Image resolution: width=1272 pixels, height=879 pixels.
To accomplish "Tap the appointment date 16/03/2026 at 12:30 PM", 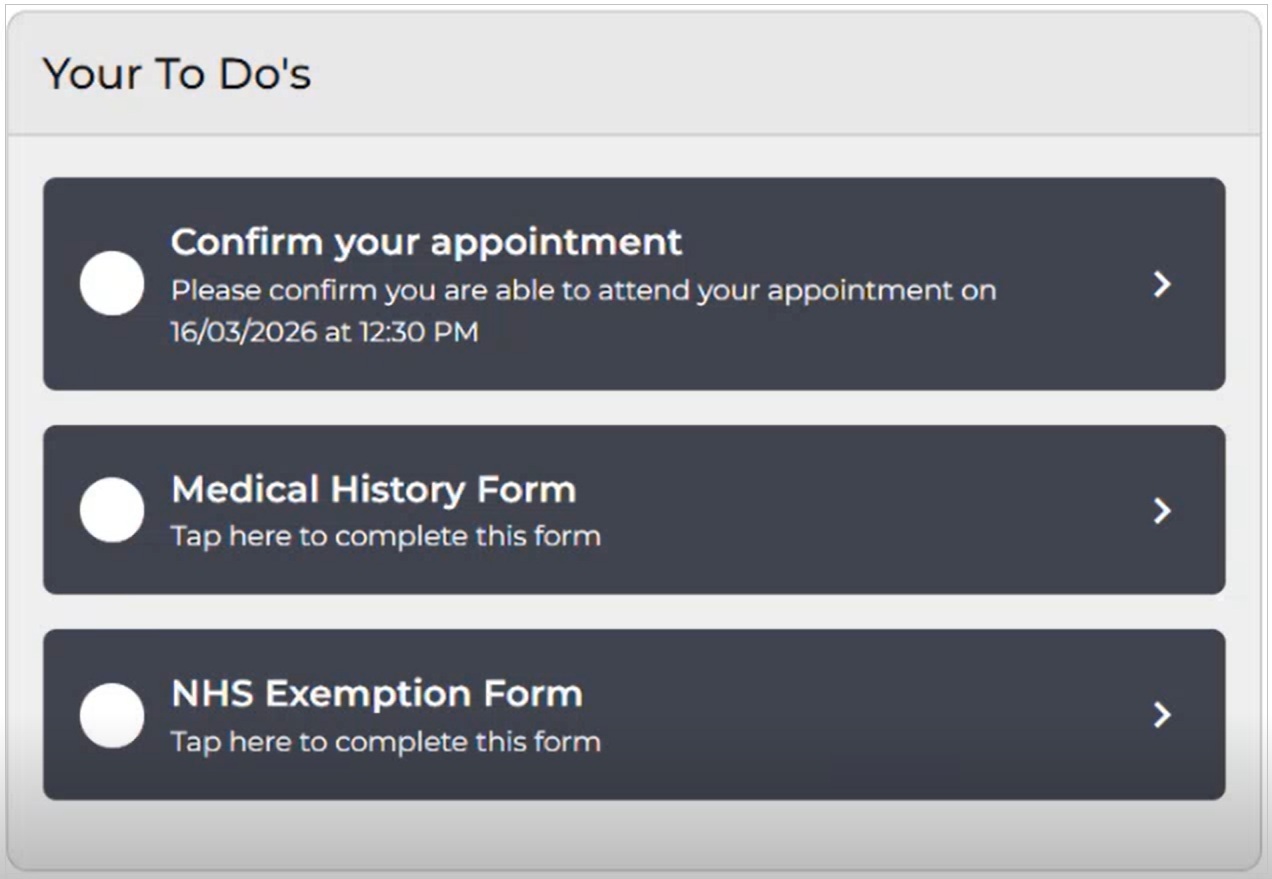I will (x=324, y=332).
